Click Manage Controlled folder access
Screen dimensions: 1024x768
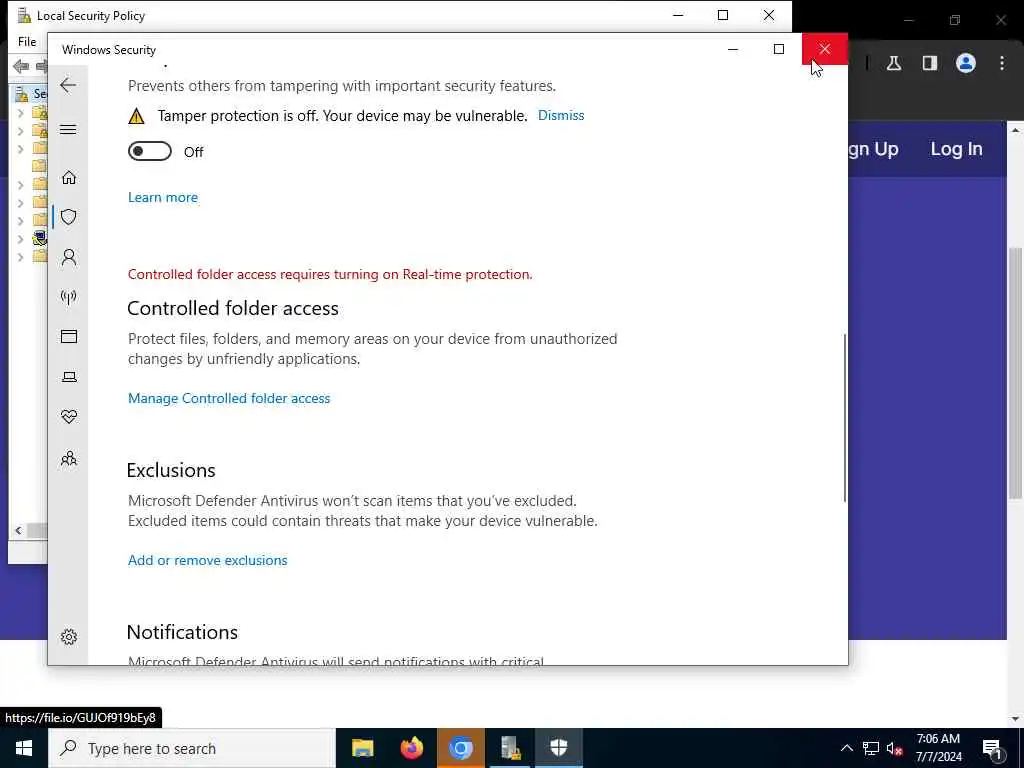[229, 398]
